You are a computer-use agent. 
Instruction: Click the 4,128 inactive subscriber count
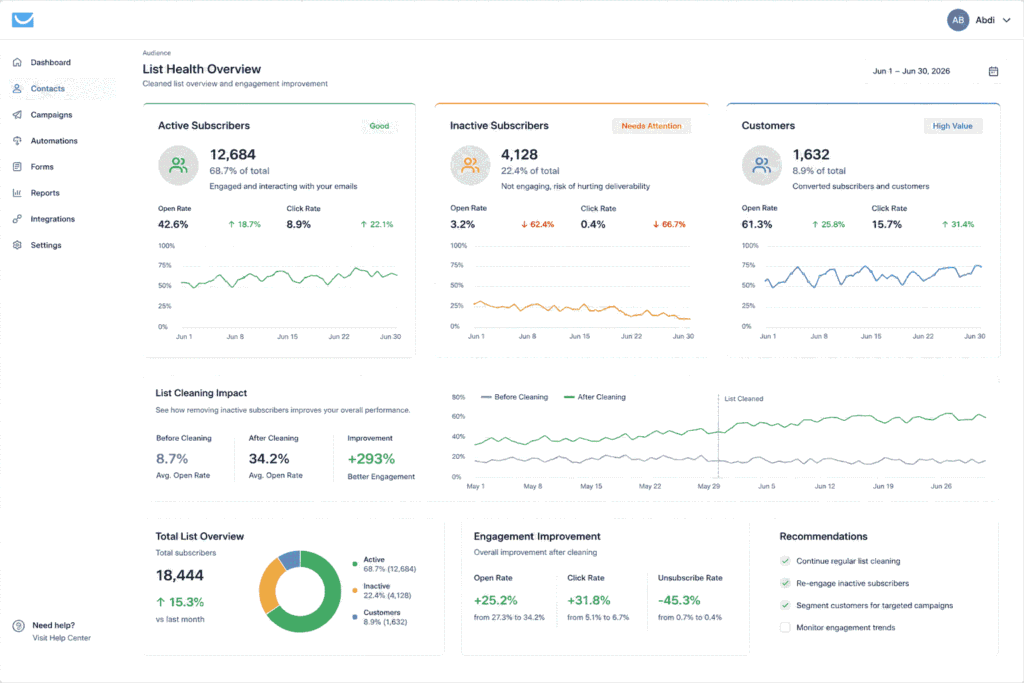point(519,155)
